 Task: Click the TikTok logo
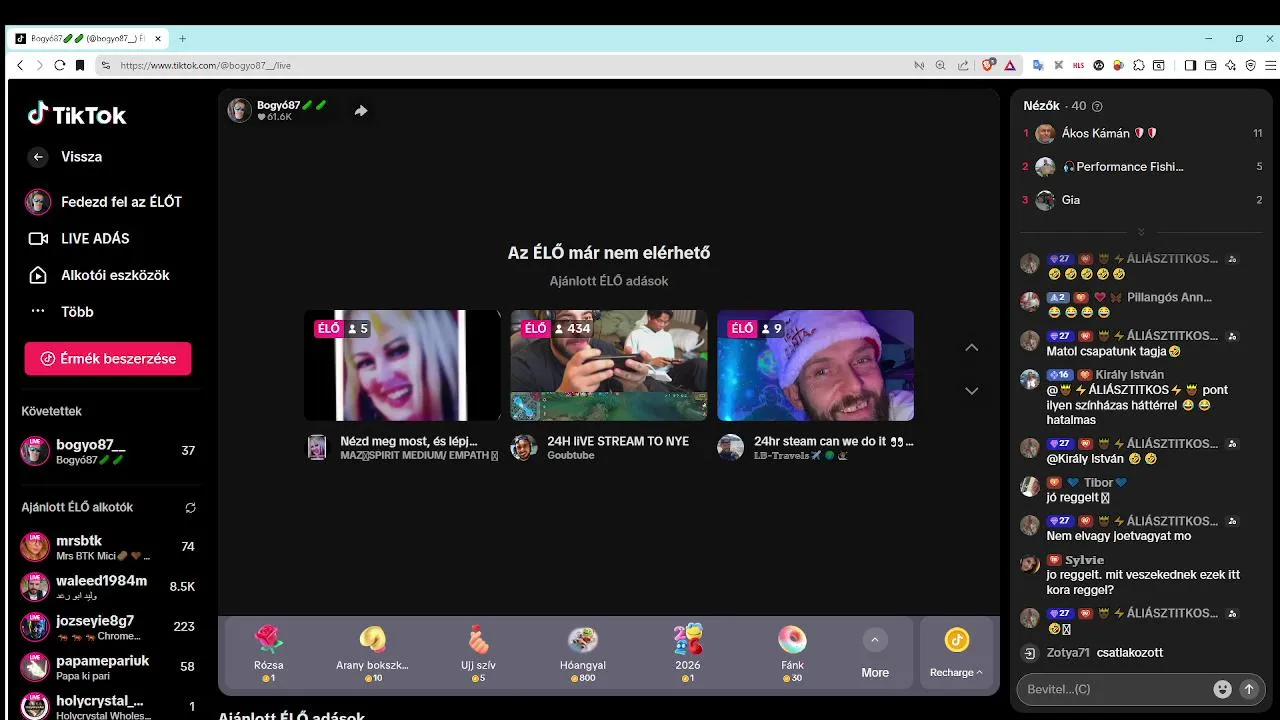coord(77,115)
